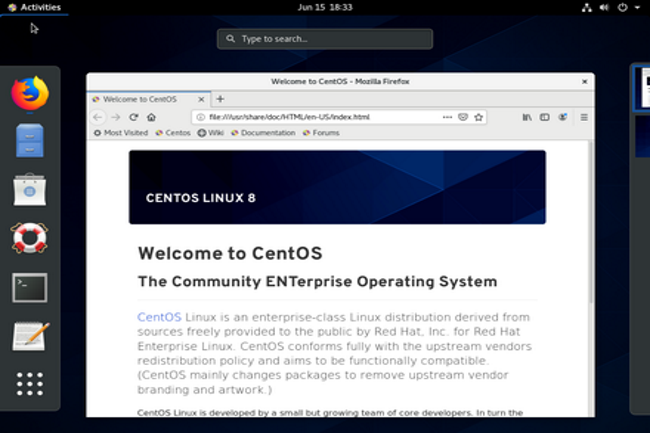Open the Firefox hamburger menu
The width and height of the screenshot is (650, 433).
click(584, 117)
